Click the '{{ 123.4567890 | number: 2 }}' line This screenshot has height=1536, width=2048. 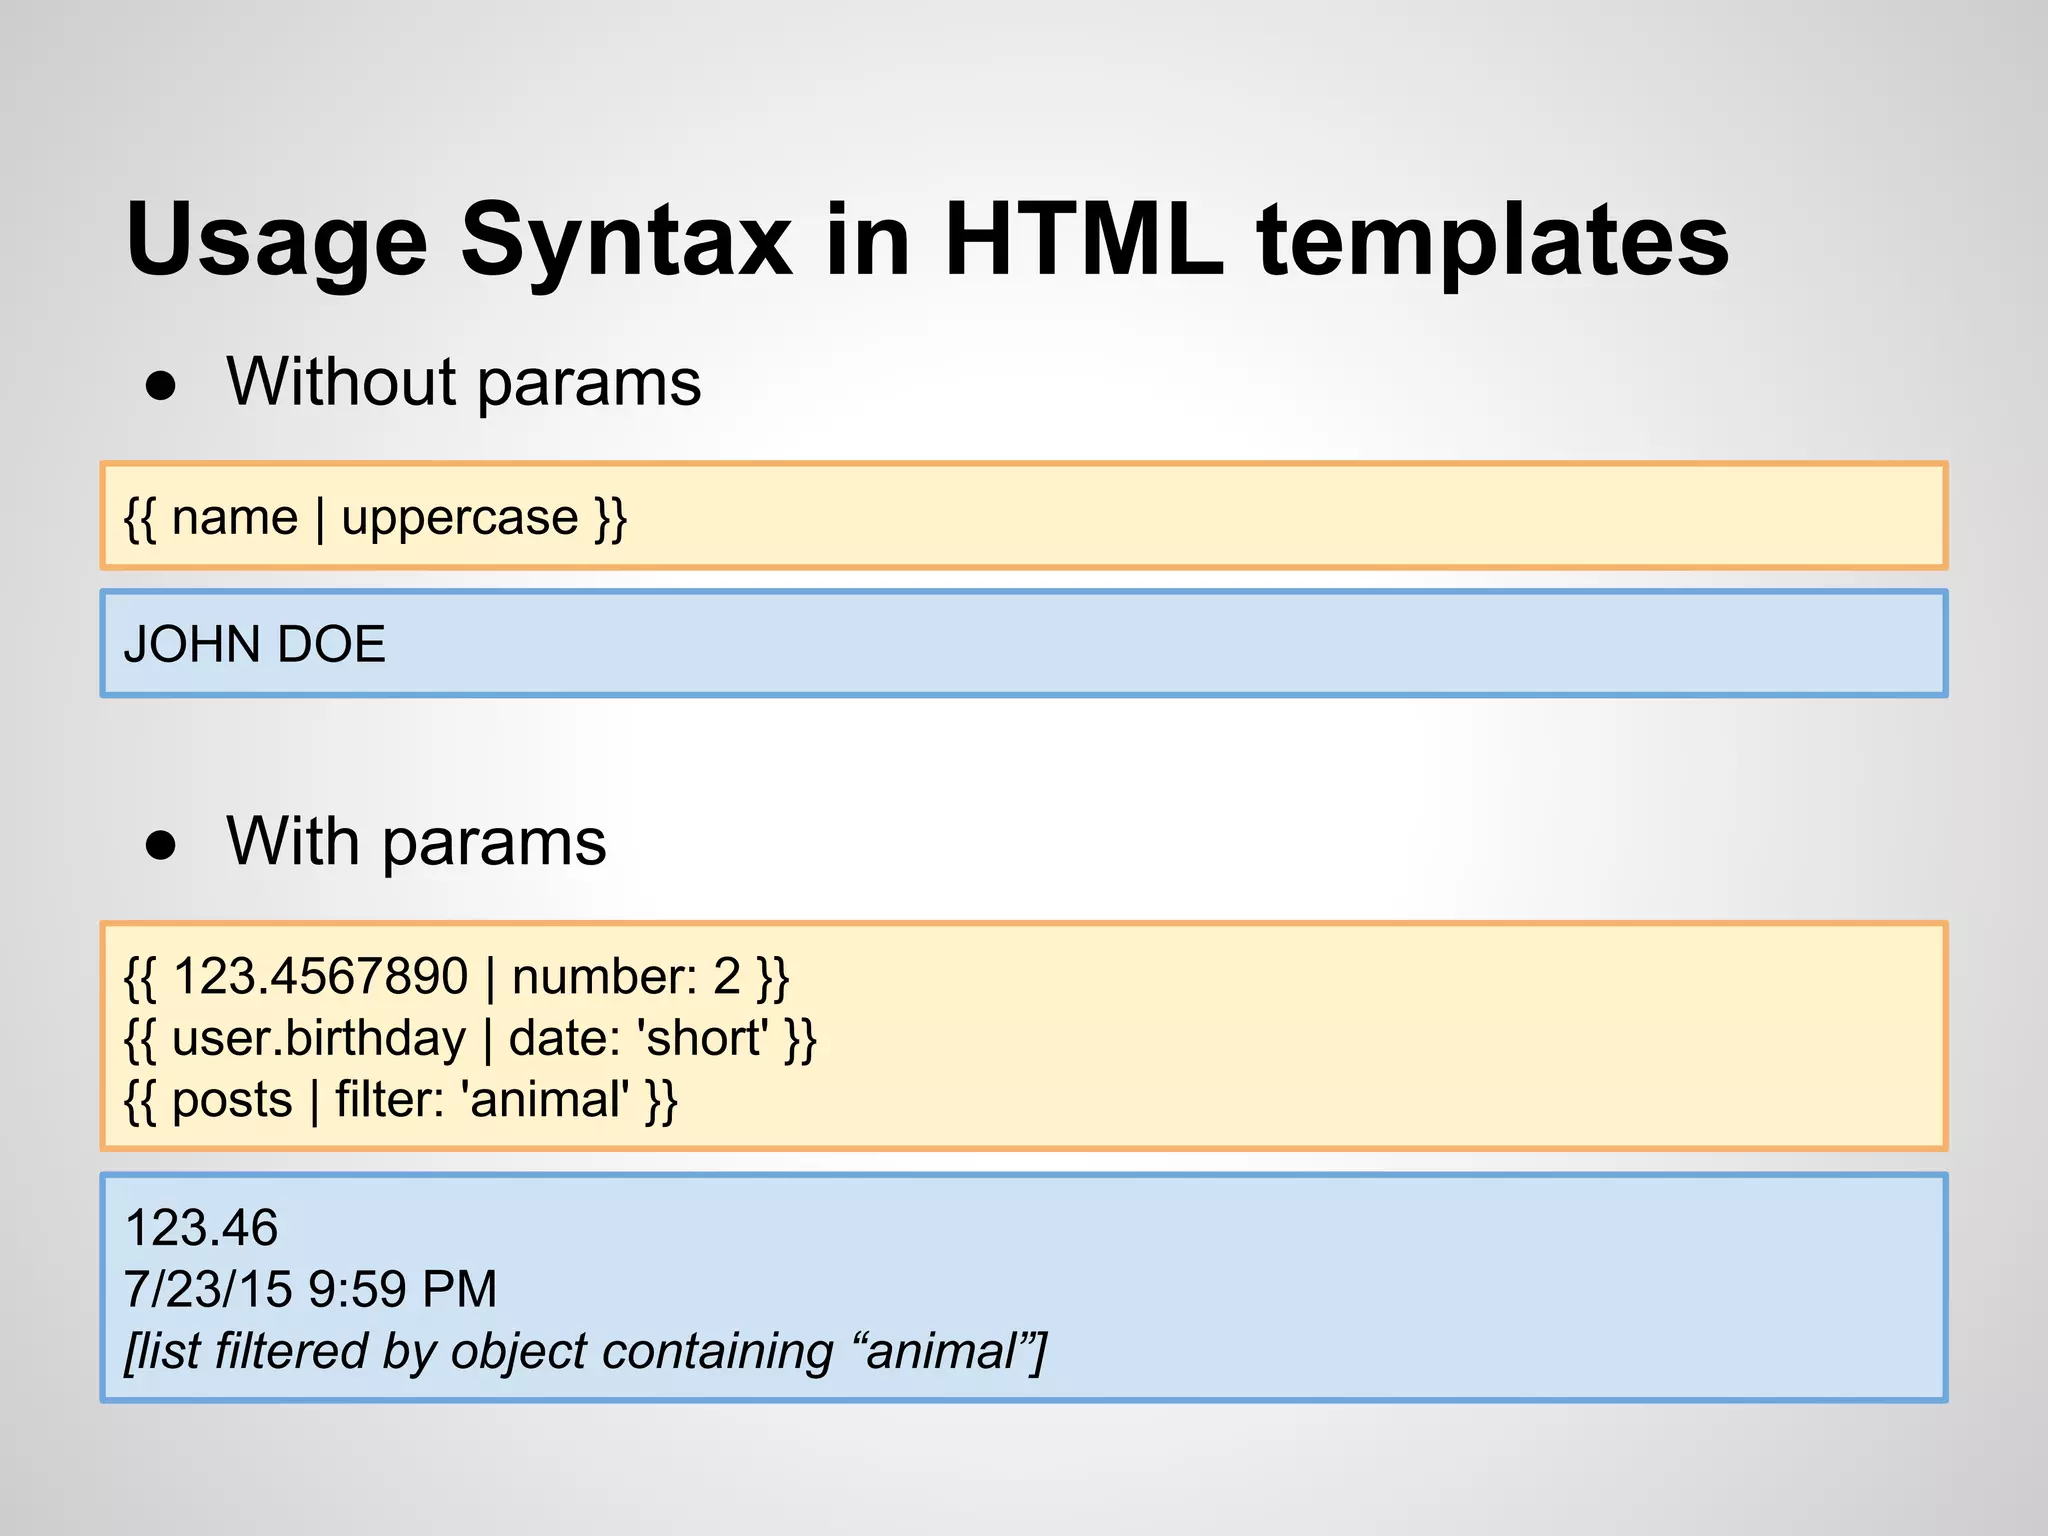pos(457,977)
